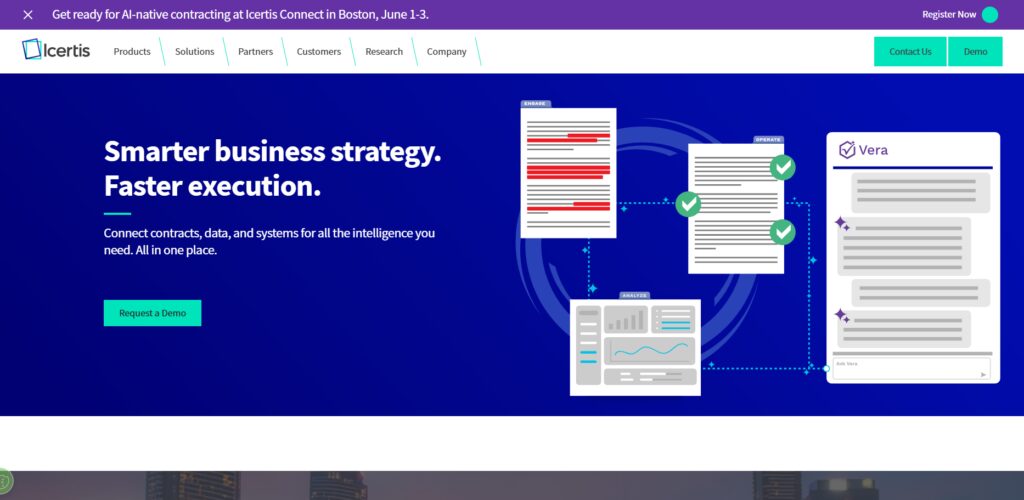
Task: Click the Demo button in the header
Action: point(975,52)
